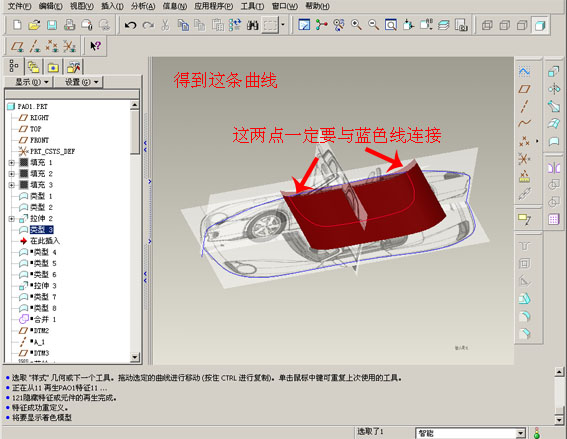Open the 插入 menu
The width and height of the screenshot is (567, 439).
tap(112, 6)
